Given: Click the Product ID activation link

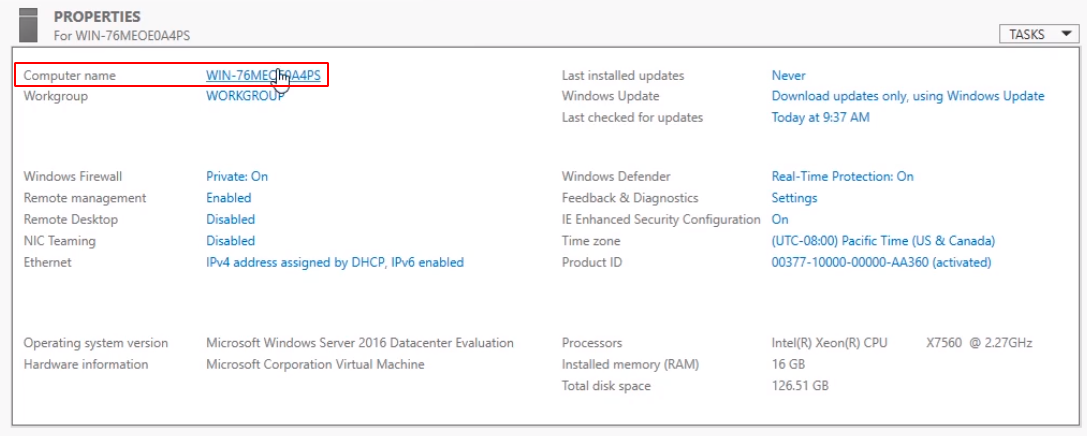Looking at the screenshot, I should (x=881, y=262).
